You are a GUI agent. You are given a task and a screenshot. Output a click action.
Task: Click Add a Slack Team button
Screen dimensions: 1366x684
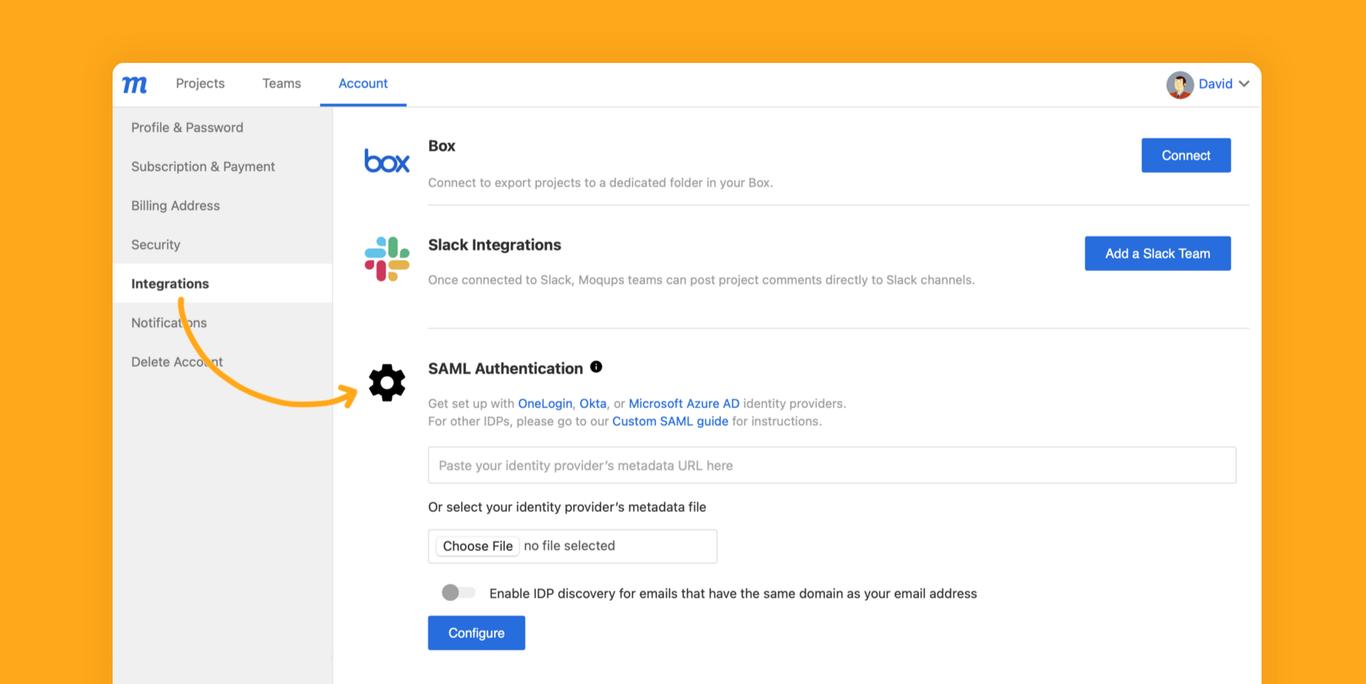click(1157, 254)
